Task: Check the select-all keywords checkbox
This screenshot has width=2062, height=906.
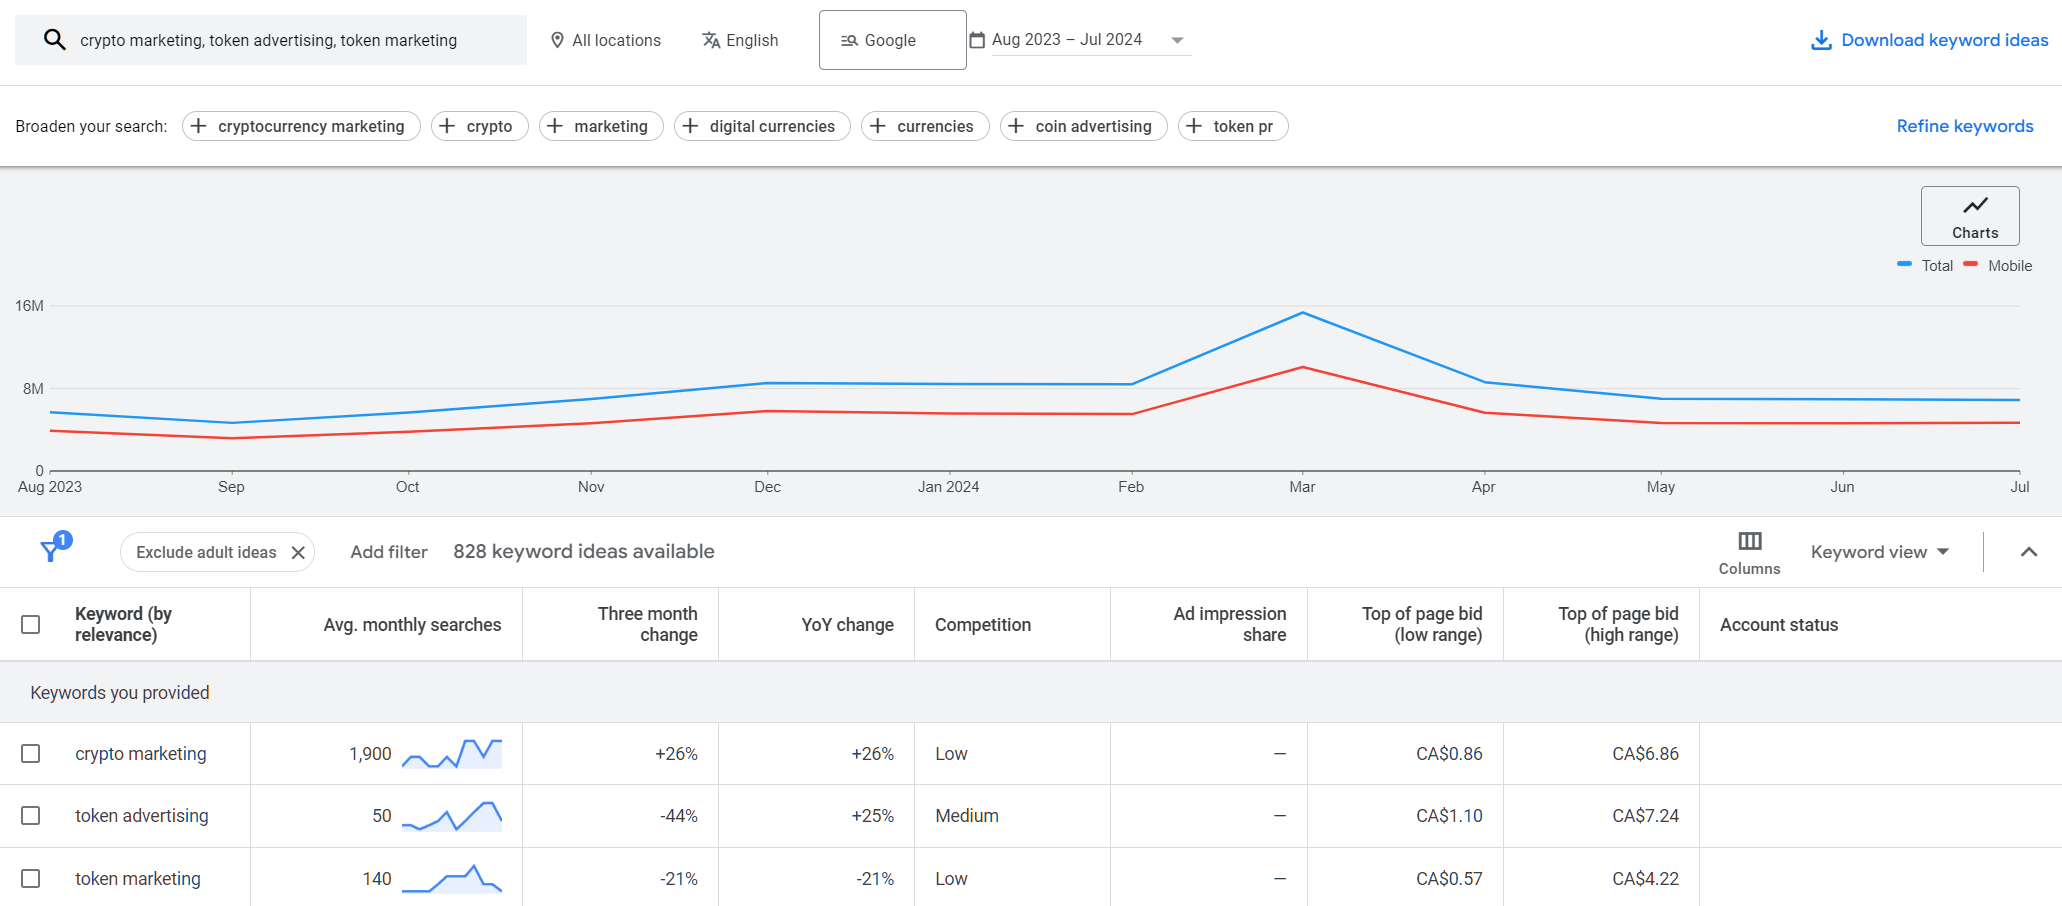Action: 31,623
